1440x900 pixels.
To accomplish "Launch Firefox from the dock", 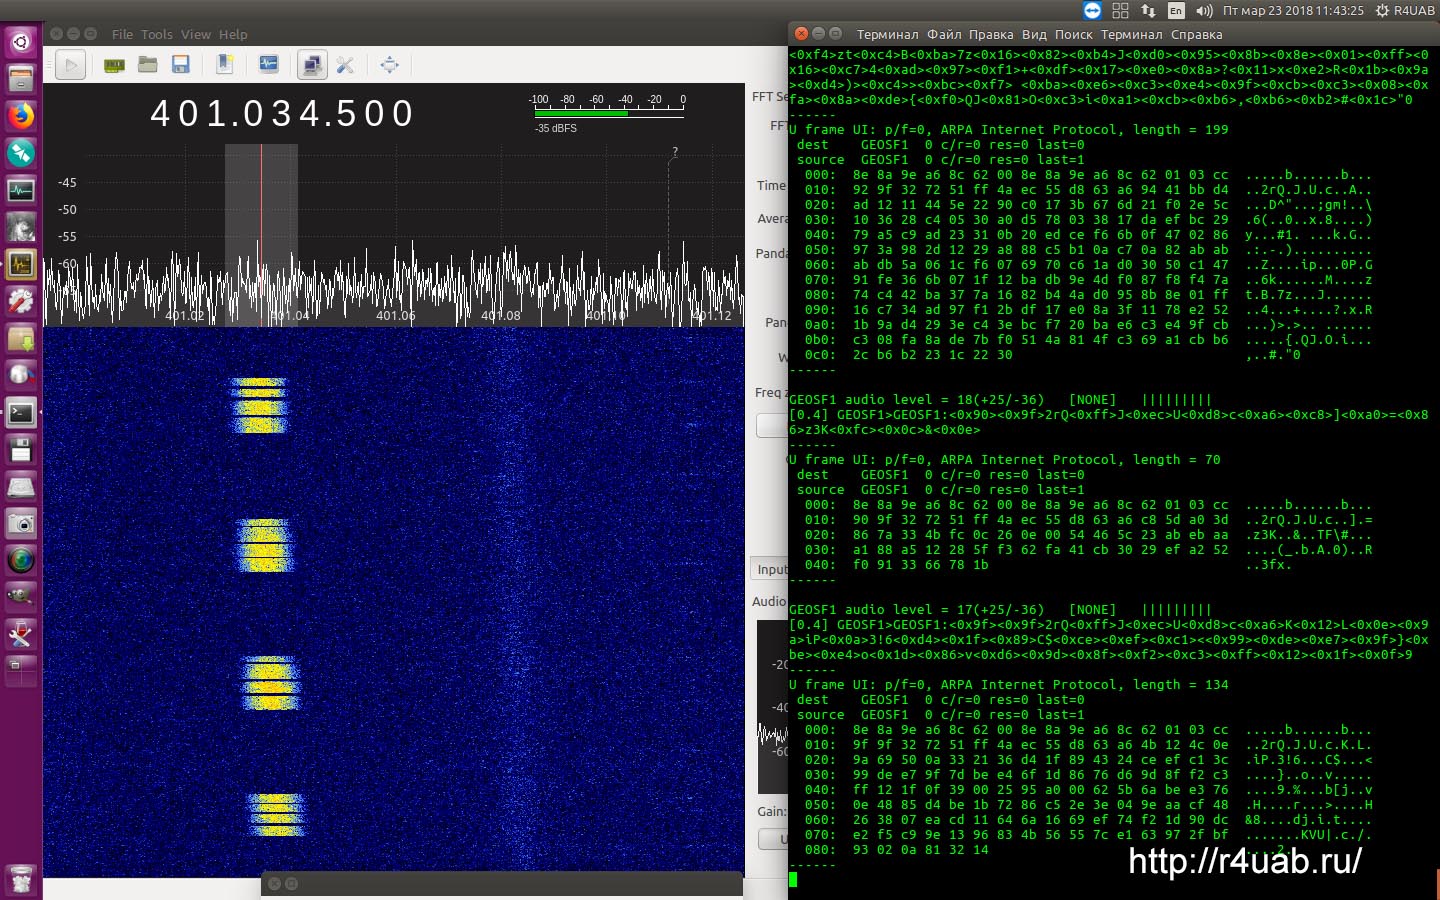I will pyautogui.click(x=21, y=116).
